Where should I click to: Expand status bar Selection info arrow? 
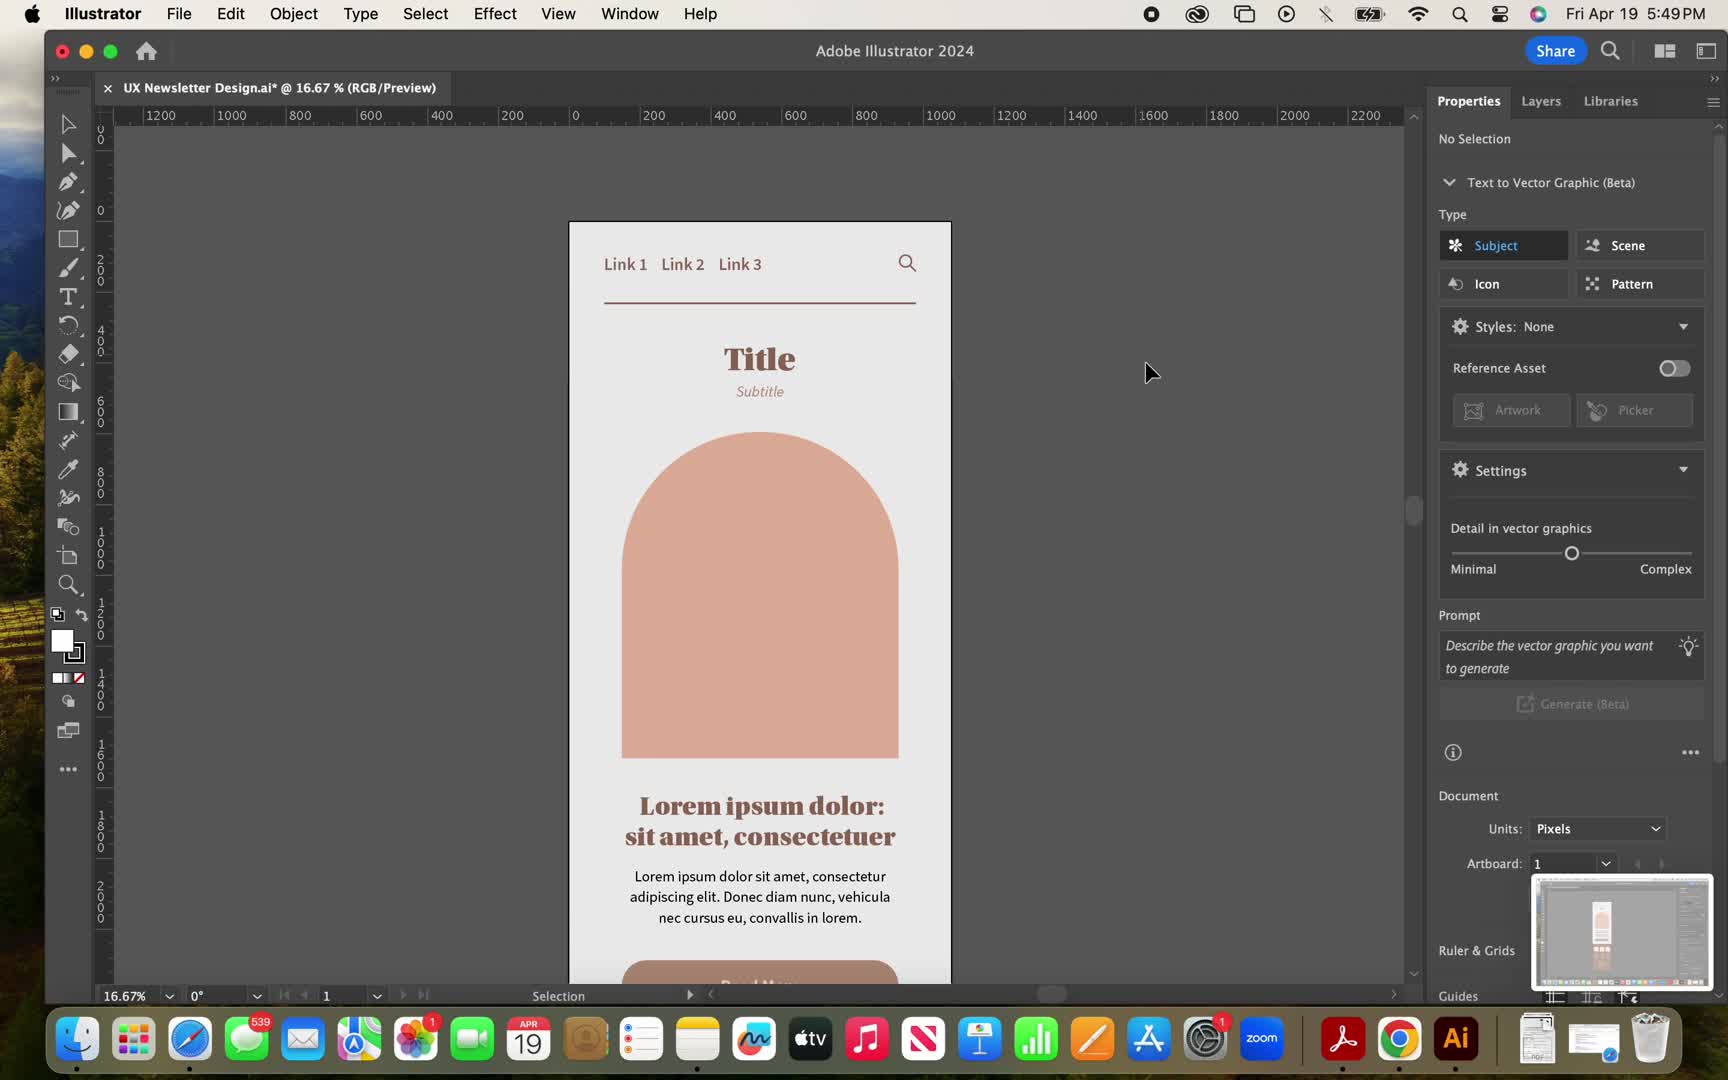[x=689, y=995]
